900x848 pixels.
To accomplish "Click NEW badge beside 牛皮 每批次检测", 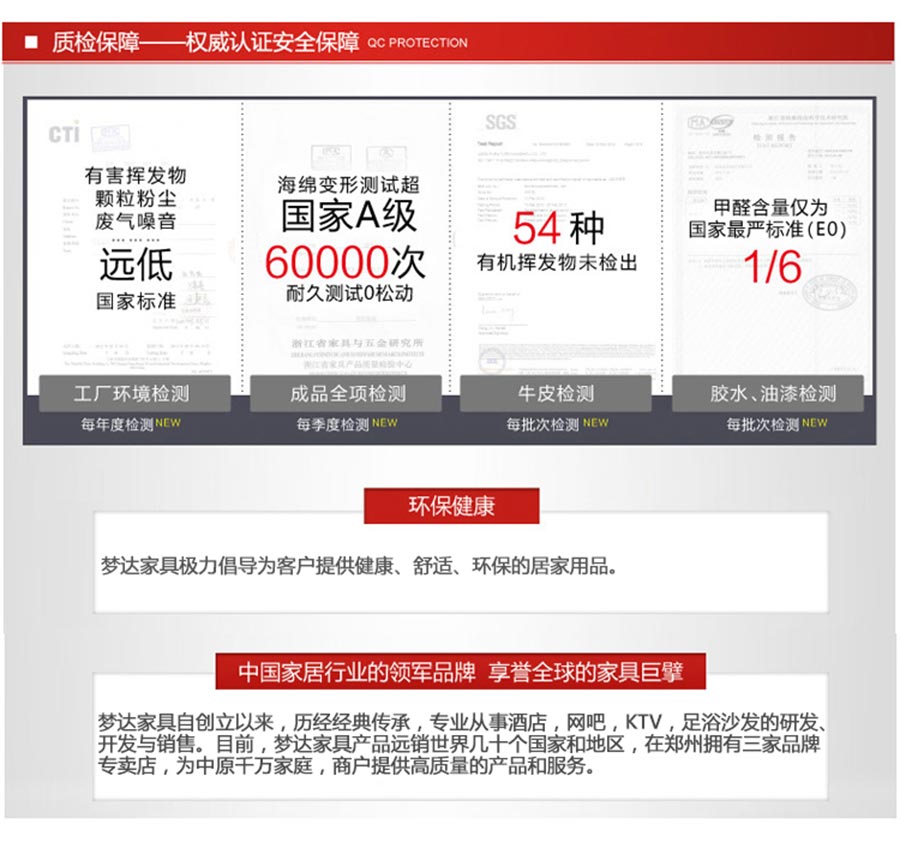I will tap(595, 423).
